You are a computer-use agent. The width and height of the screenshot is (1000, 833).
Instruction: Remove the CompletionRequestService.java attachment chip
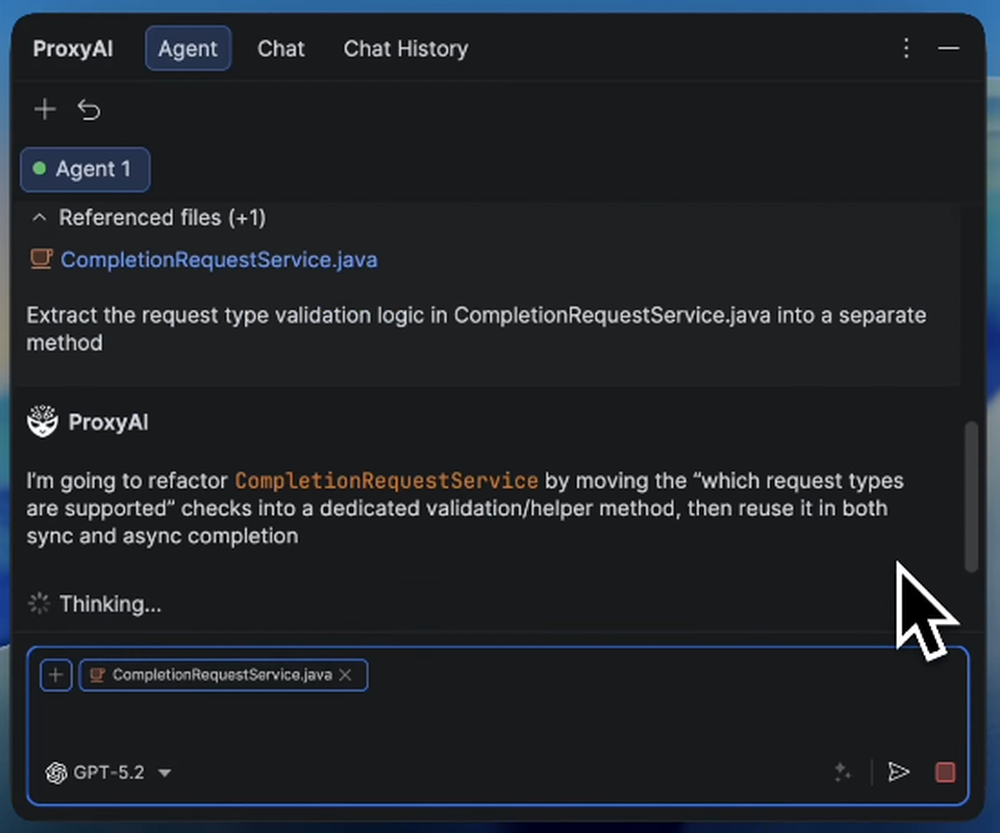(x=345, y=674)
